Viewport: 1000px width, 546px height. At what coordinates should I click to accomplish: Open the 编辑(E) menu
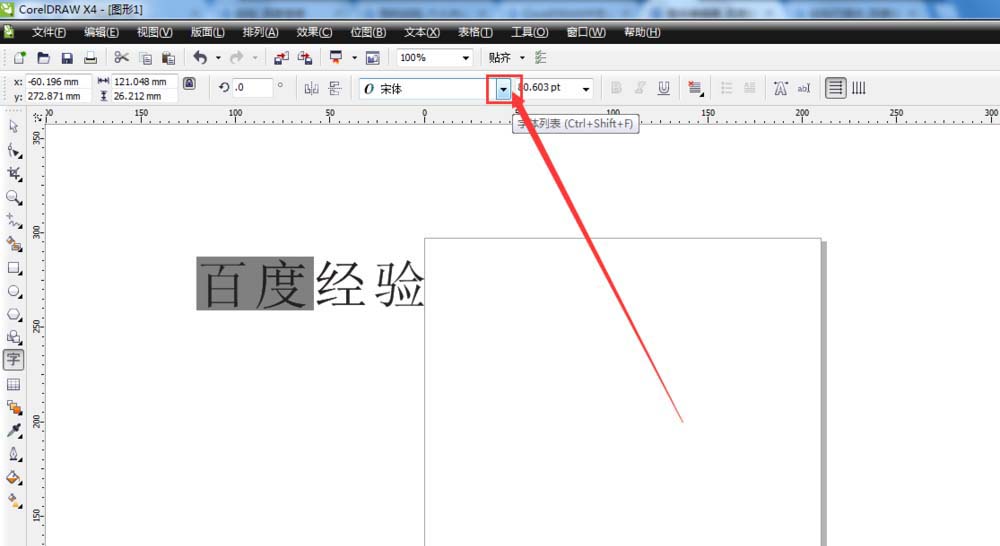pos(101,32)
